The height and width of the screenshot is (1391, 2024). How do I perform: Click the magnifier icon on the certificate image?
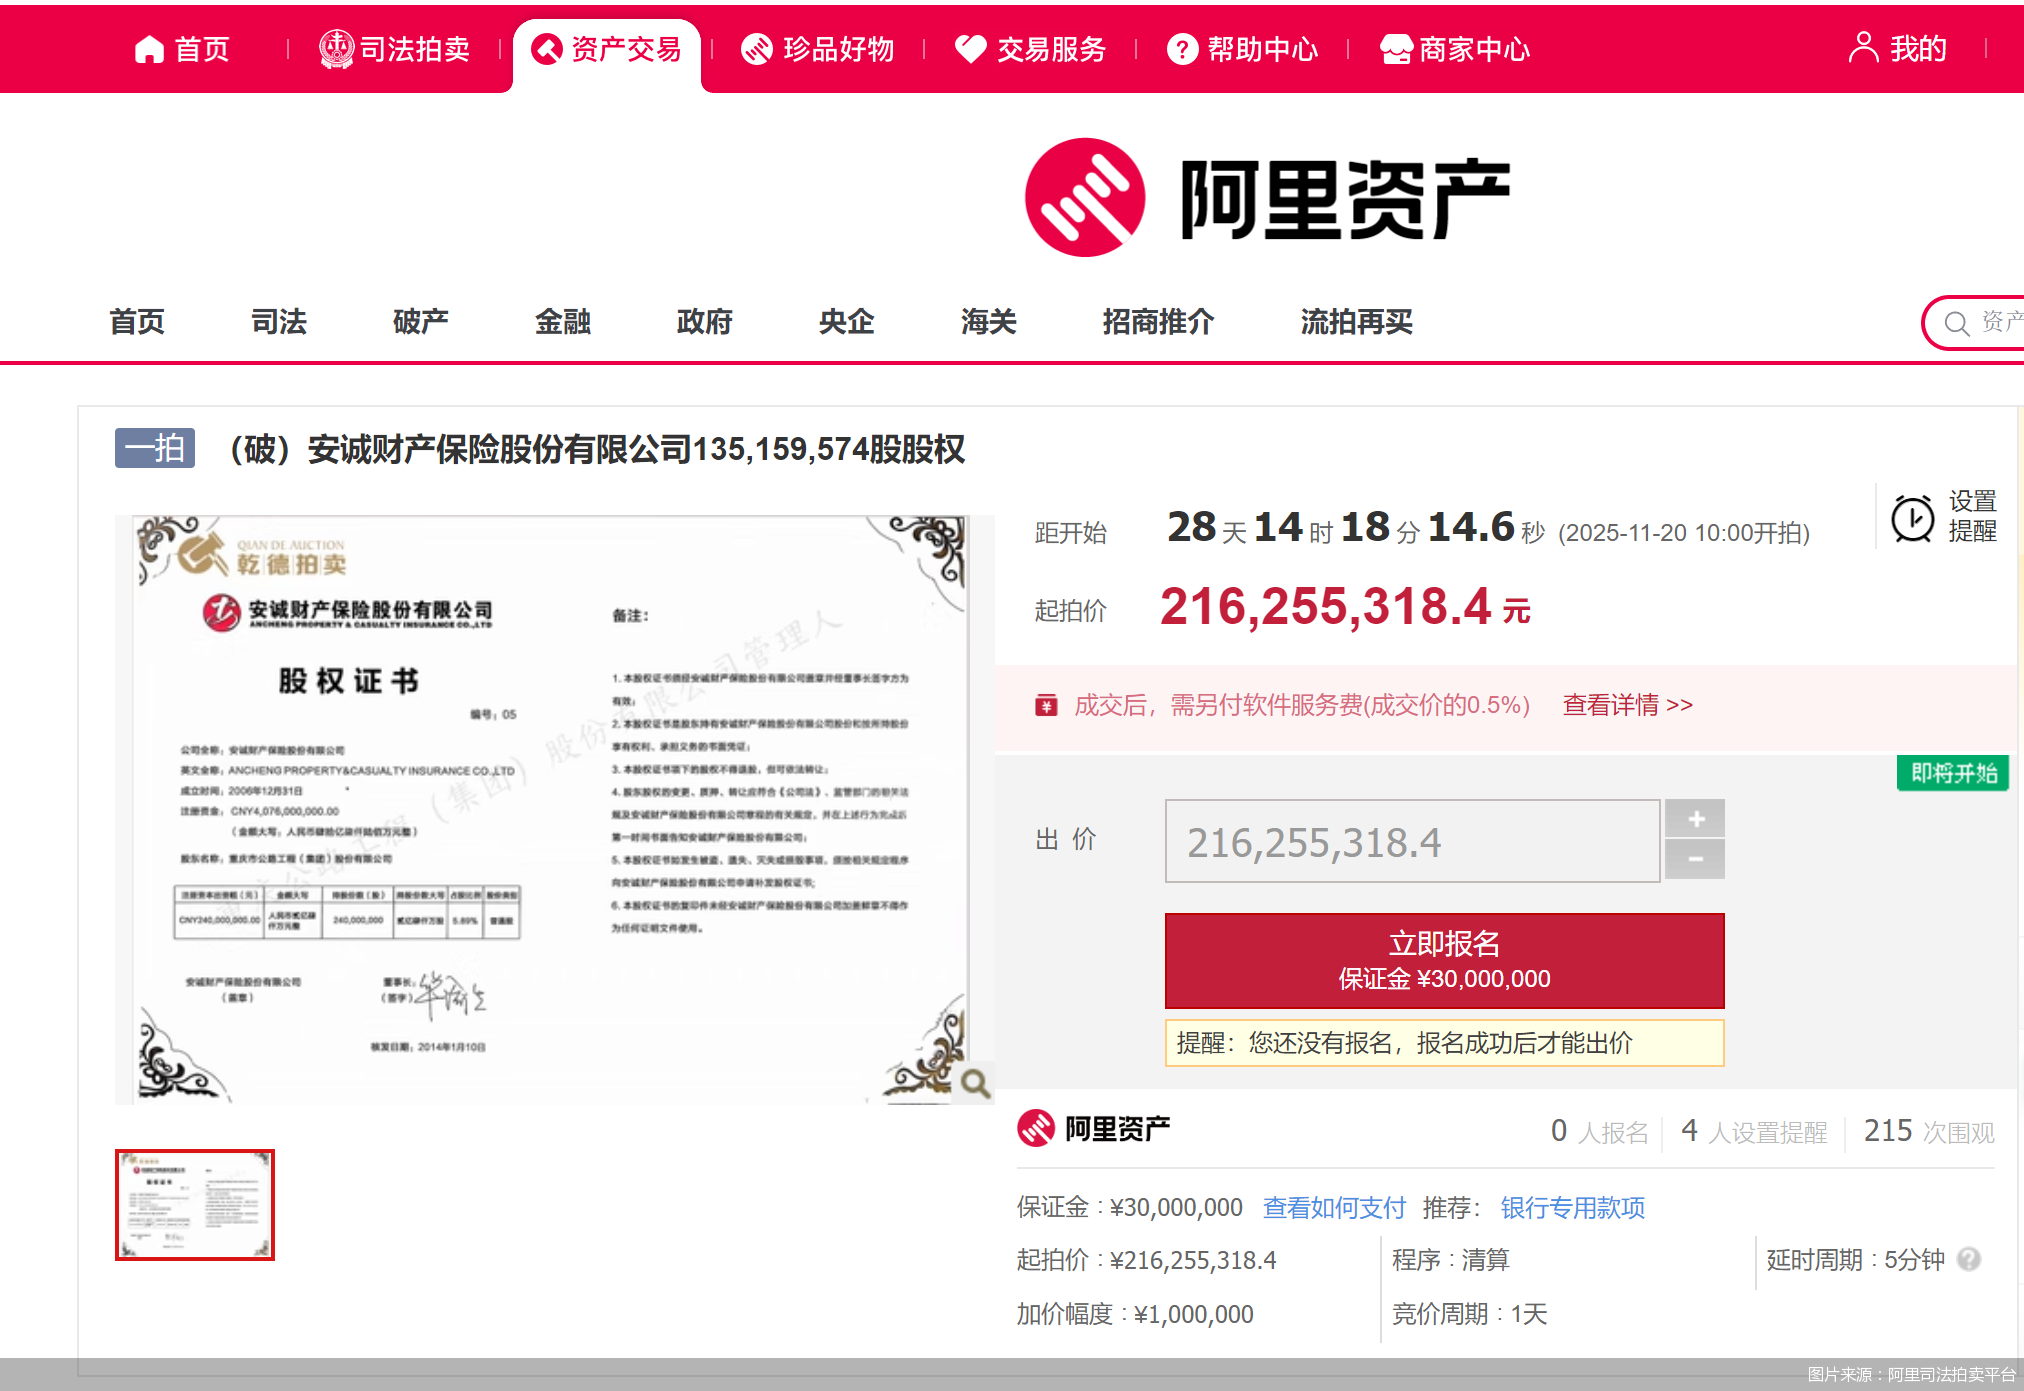pyautogui.click(x=974, y=1082)
